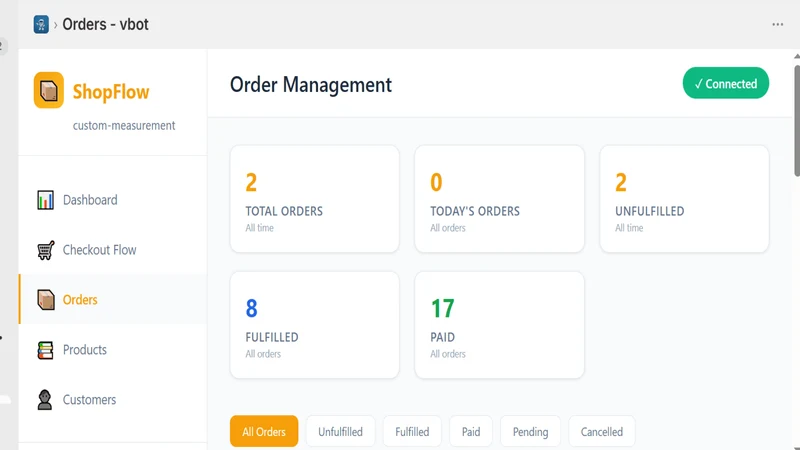Click the Total Orders stat card
Image resolution: width=800 pixels, height=450 pixels.
[315, 199]
